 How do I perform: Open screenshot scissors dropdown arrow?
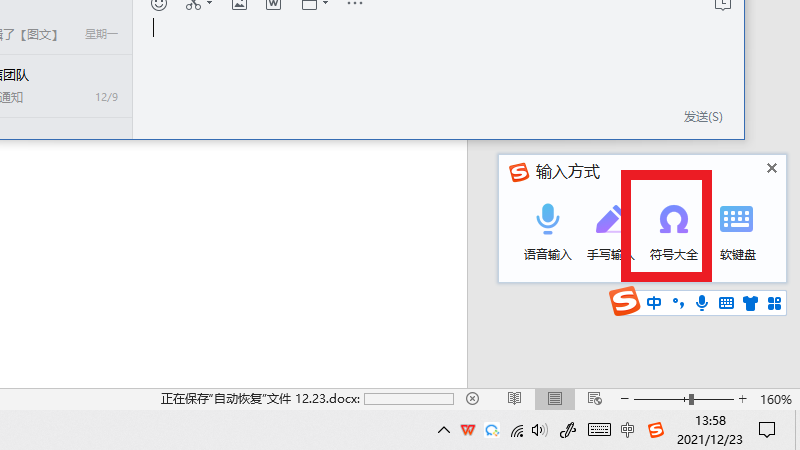click(x=209, y=5)
